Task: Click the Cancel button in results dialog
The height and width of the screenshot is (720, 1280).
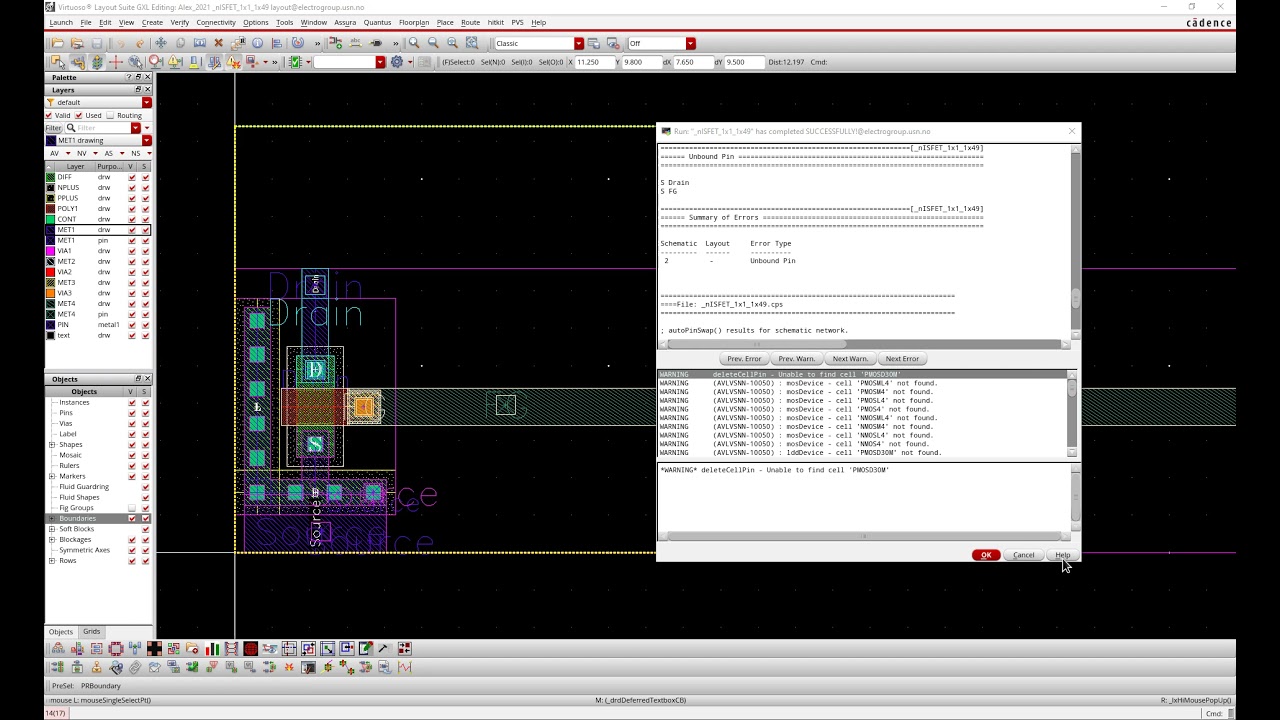Action: pos(1024,555)
